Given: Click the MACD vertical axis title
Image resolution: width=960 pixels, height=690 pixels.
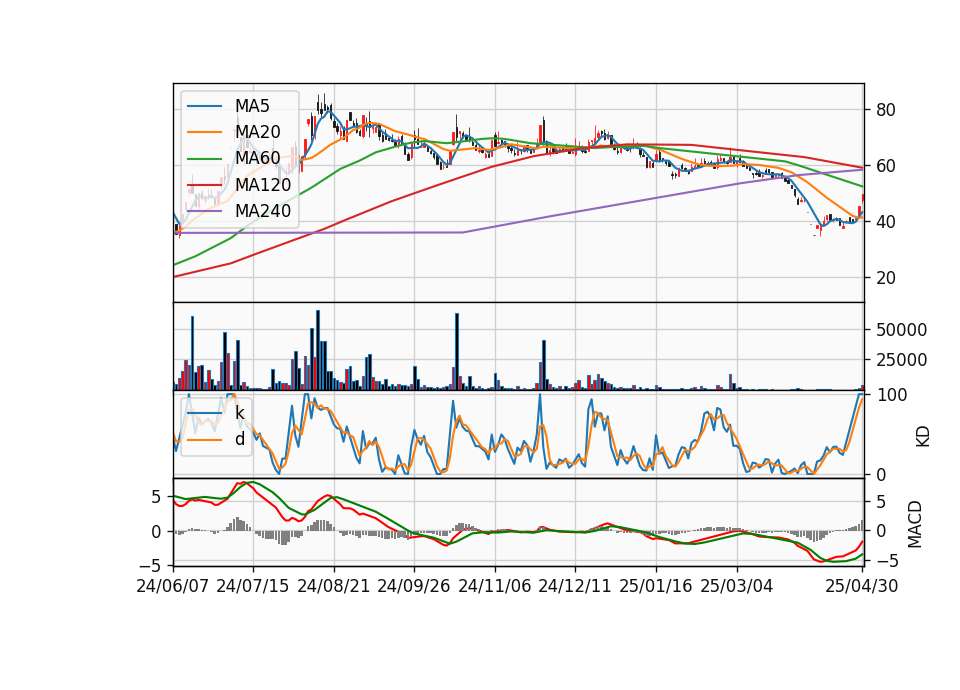Looking at the screenshot, I should [x=914, y=524].
